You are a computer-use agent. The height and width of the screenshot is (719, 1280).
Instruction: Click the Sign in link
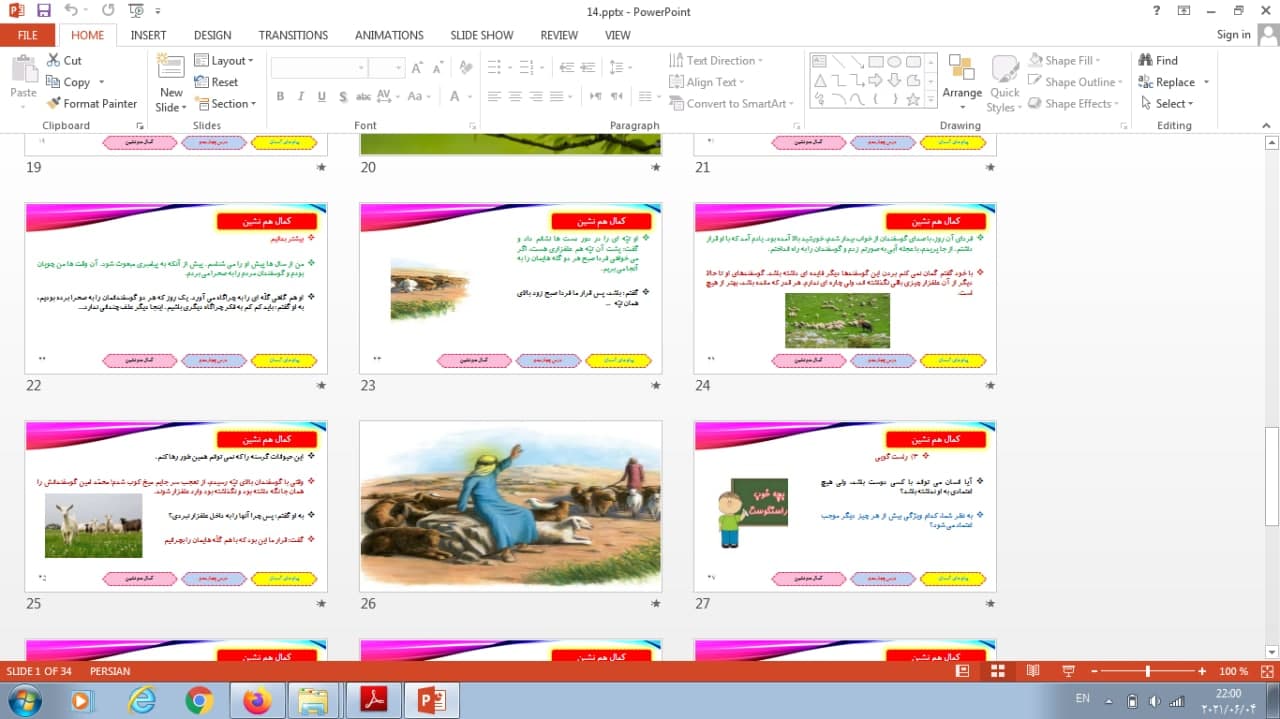click(1233, 35)
